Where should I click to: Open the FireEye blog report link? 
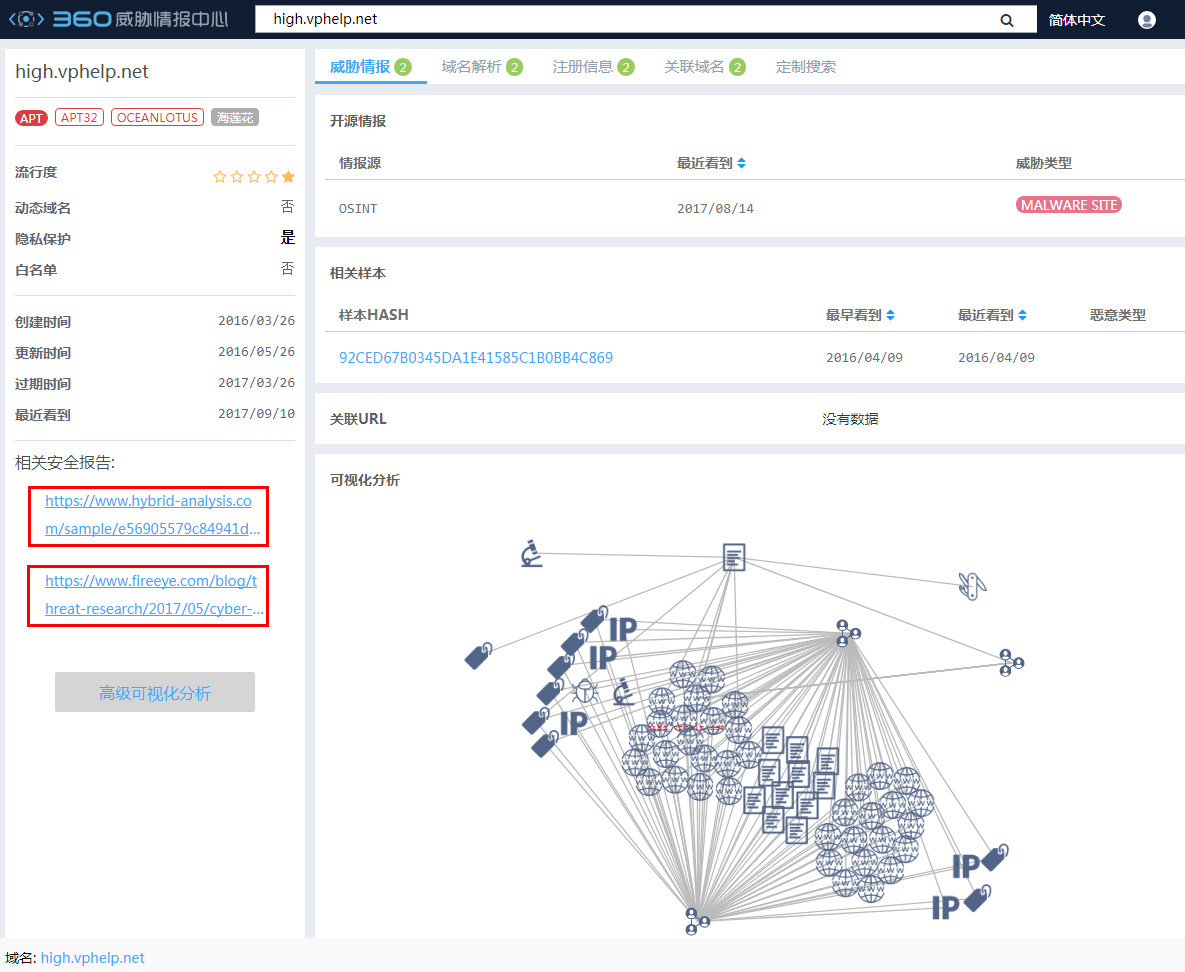click(148, 595)
